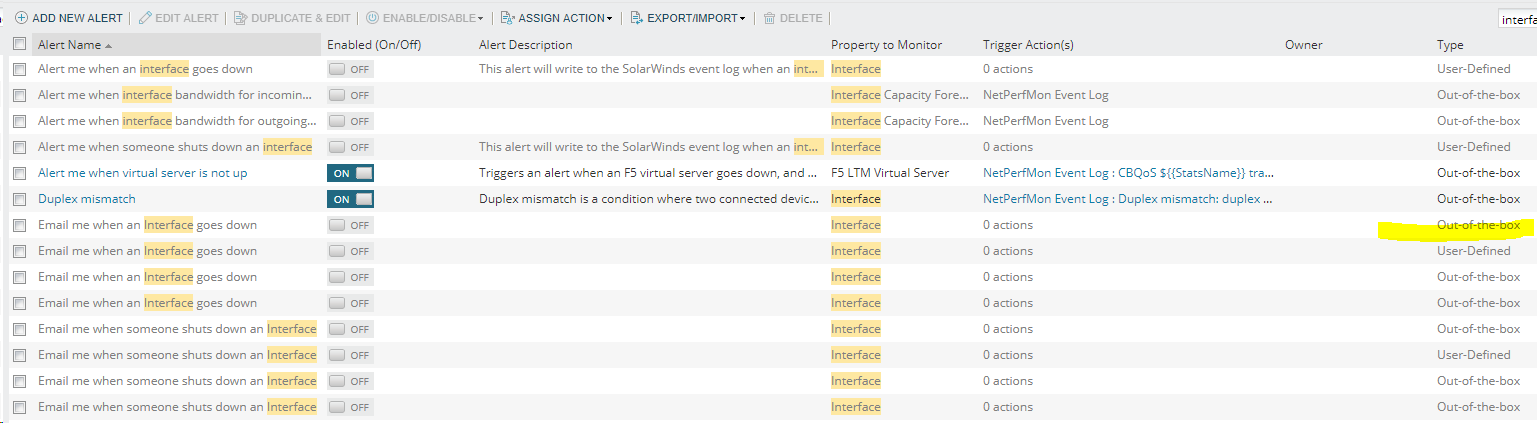Turn on the 'Alert me when an interface goes down' switch
Viewport: 1537px width, 423px height.
point(350,69)
